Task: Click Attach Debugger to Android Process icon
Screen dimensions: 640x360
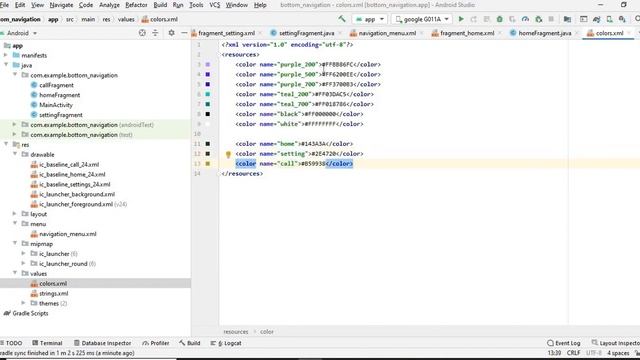Action: (538, 19)
